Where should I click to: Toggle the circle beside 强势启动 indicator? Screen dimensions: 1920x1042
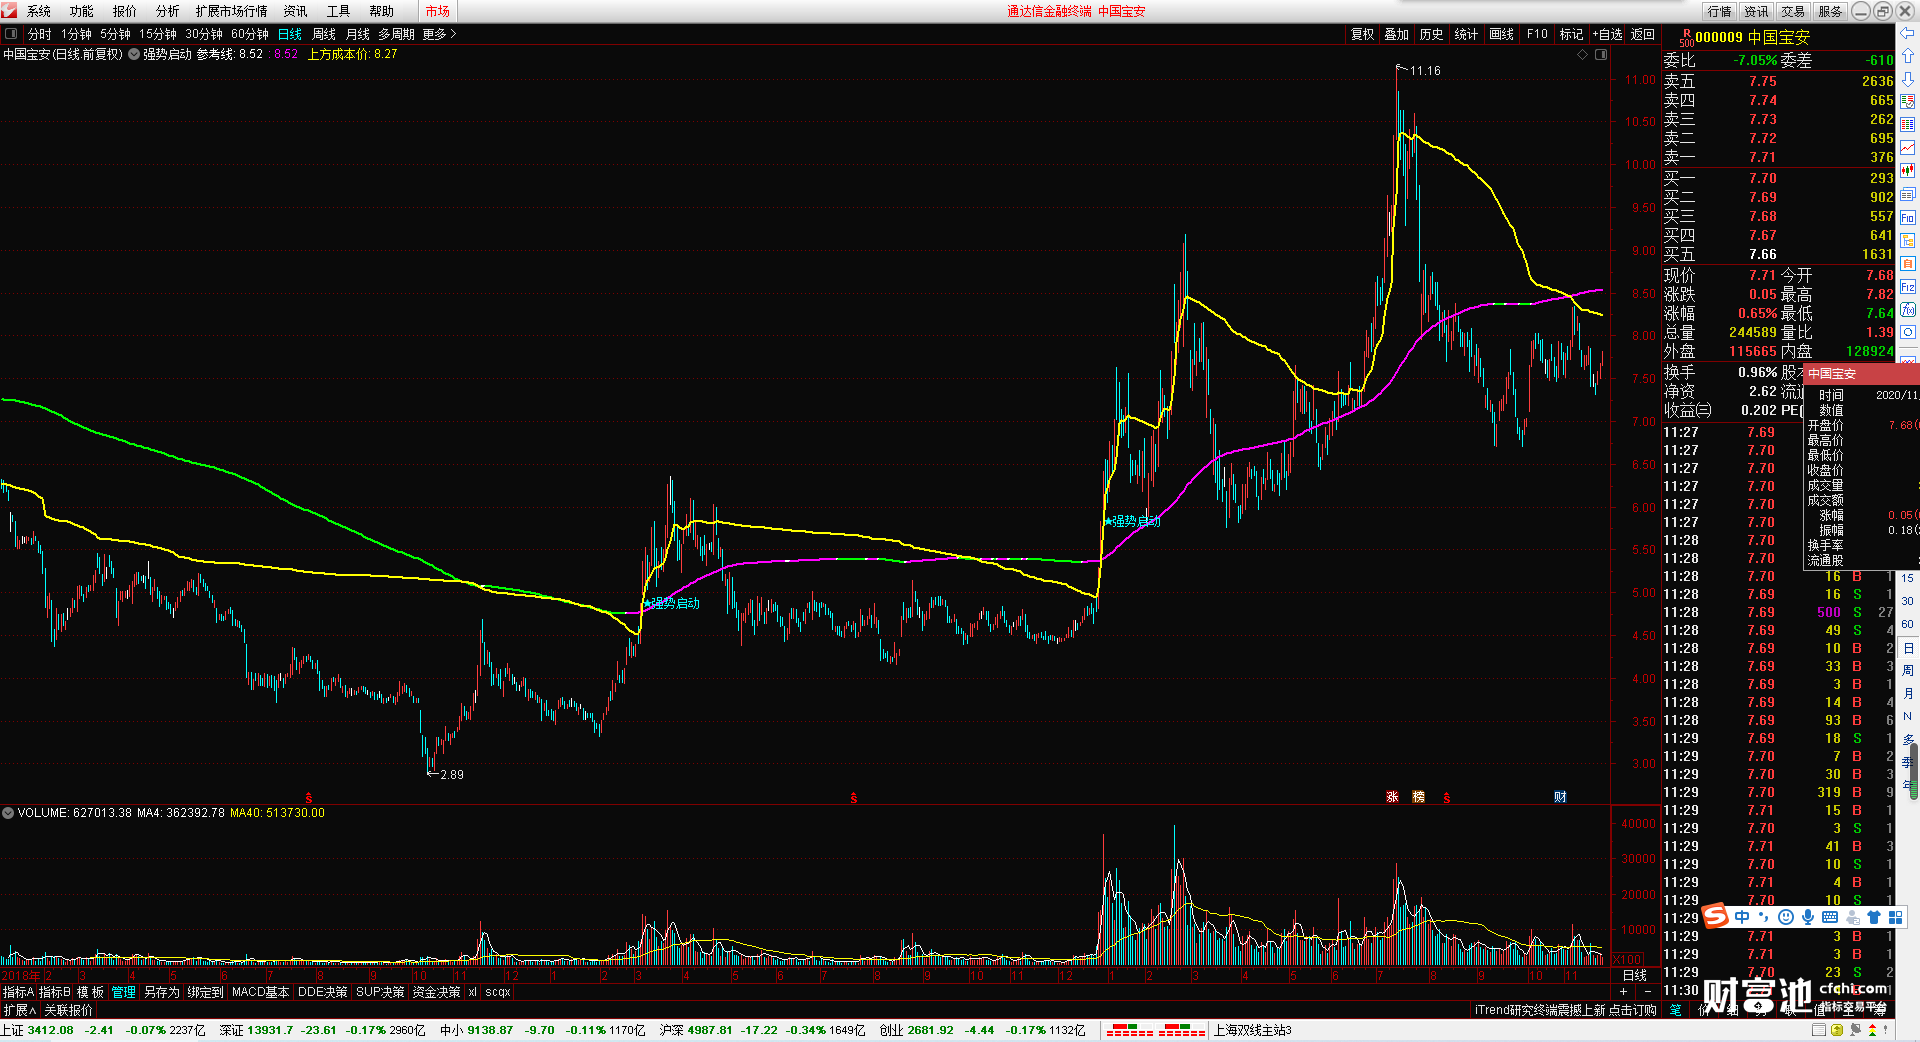134,55
